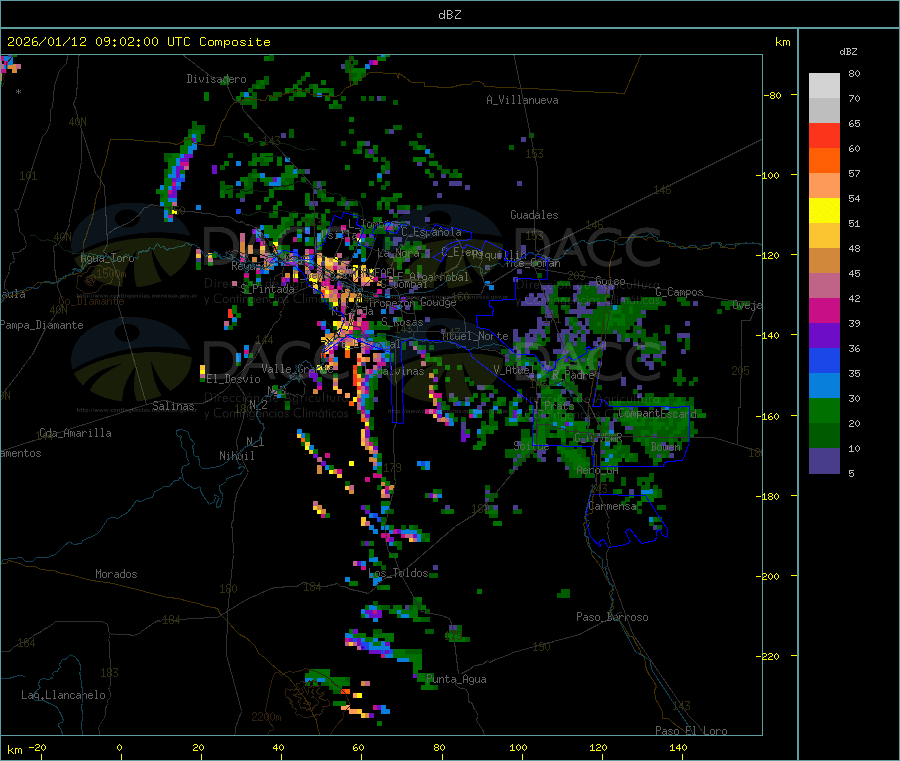Click the 'Divisadero' map label

(x=216, y=79)
